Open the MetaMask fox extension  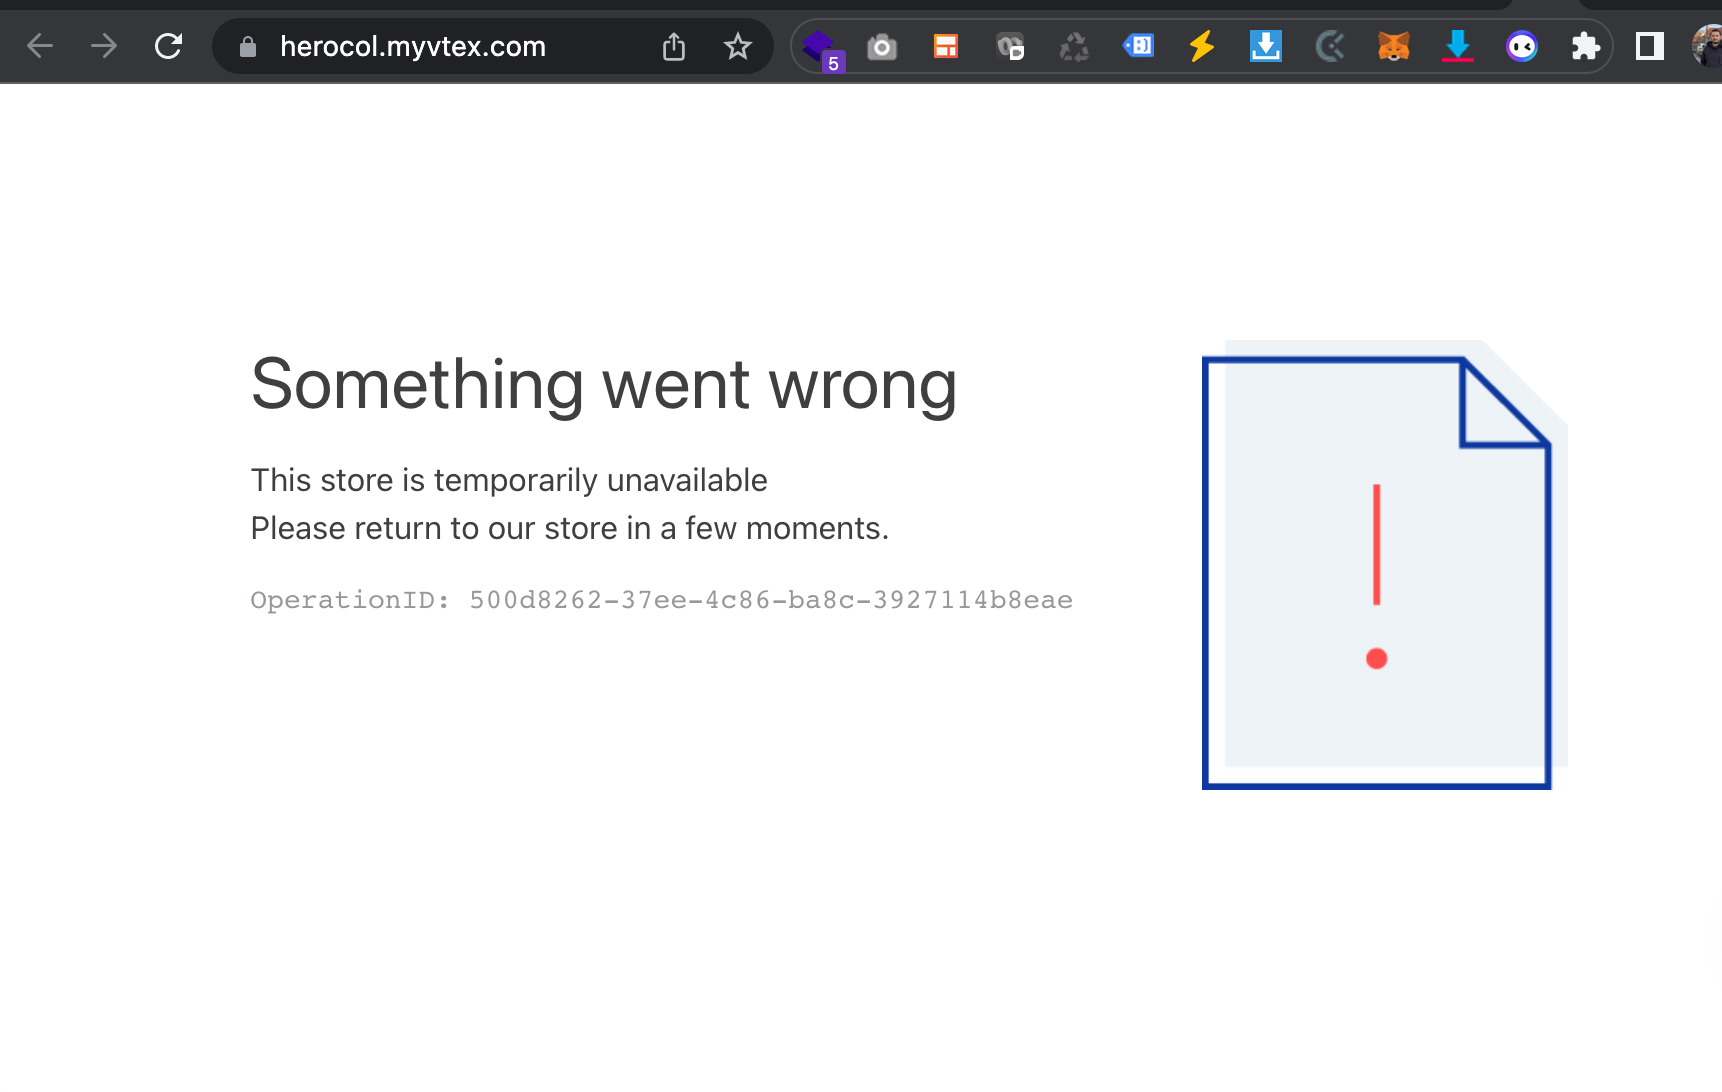1393,46
